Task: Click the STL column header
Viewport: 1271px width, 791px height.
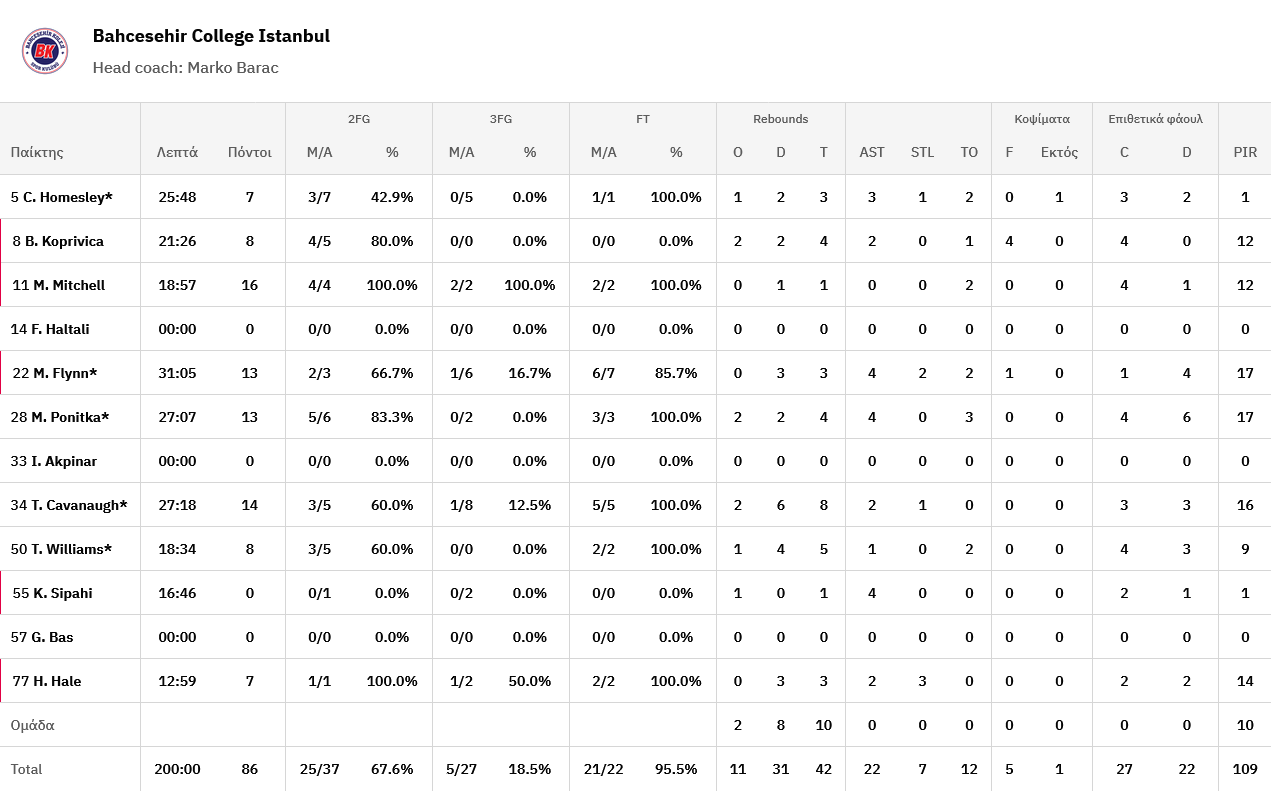Action: [x=922, y=153]
